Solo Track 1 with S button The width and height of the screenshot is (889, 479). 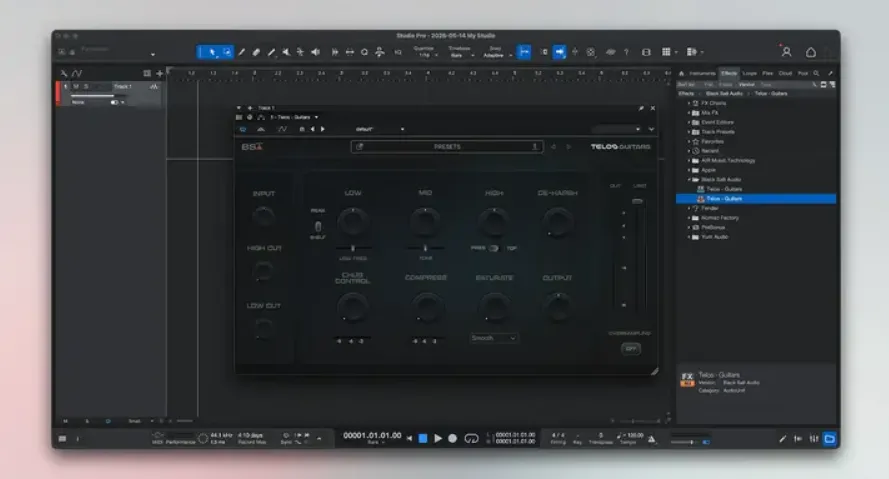coord(86,87)
